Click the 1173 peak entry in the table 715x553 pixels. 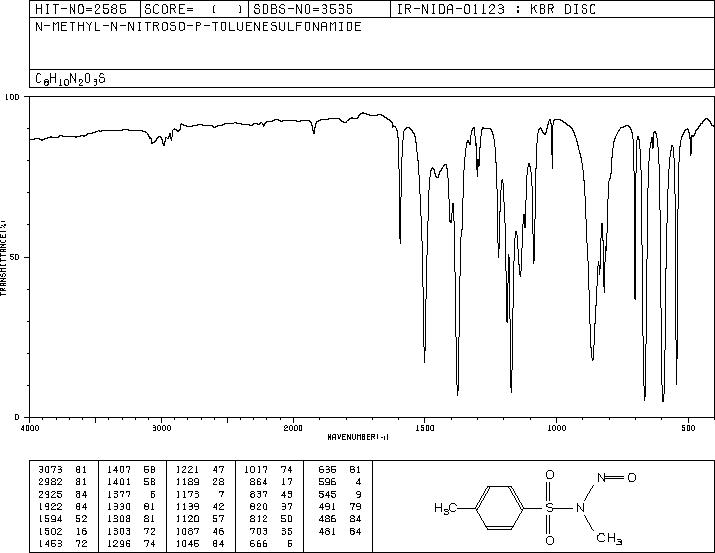200,494
